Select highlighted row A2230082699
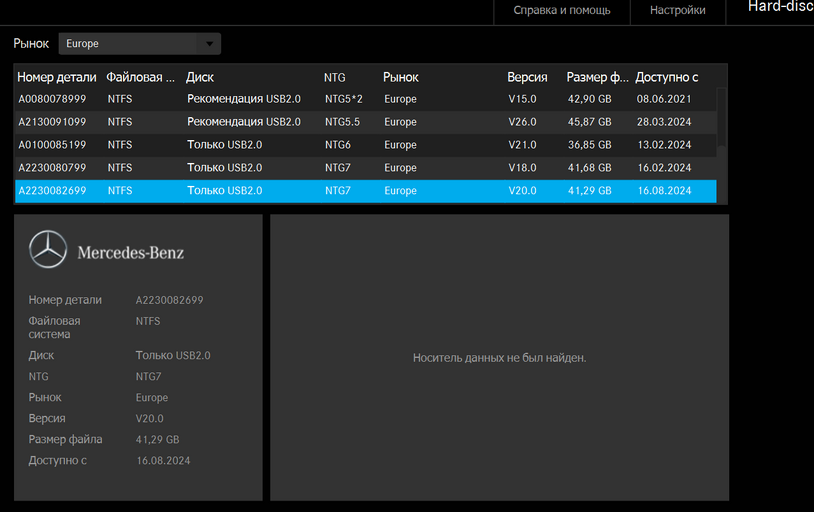 click(x=365, y=191)
